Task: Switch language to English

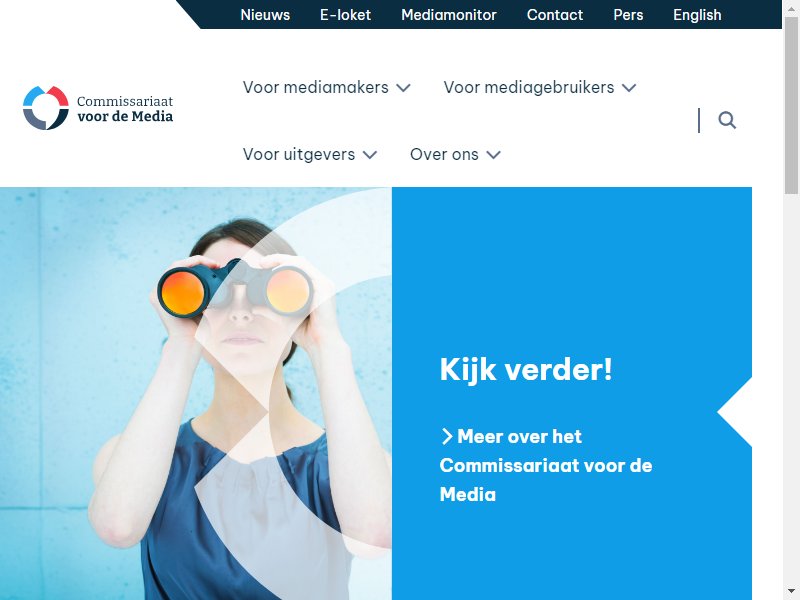Action: [x=697, y=15]
